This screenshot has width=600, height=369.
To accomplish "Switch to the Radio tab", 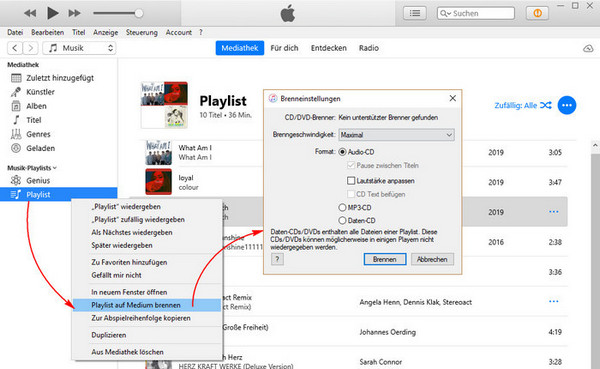I will pos(369,48).
